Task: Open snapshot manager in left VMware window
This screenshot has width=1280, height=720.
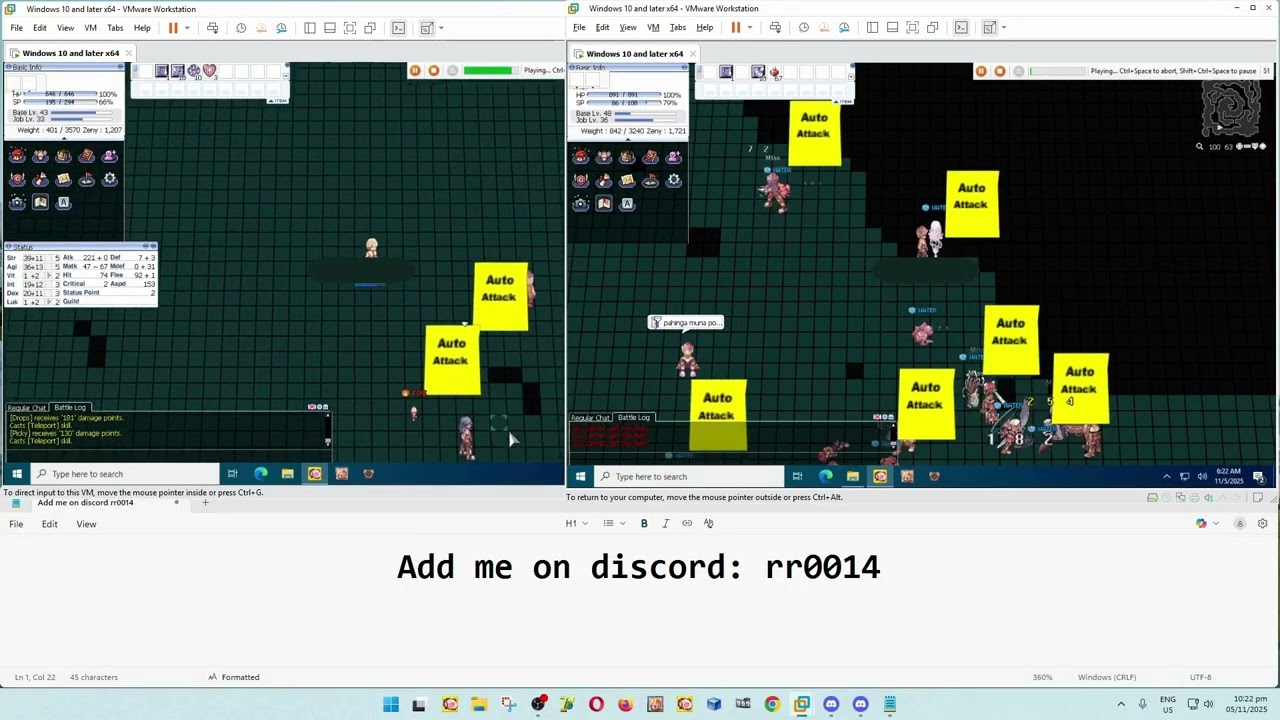Action: tap(281, 28)
